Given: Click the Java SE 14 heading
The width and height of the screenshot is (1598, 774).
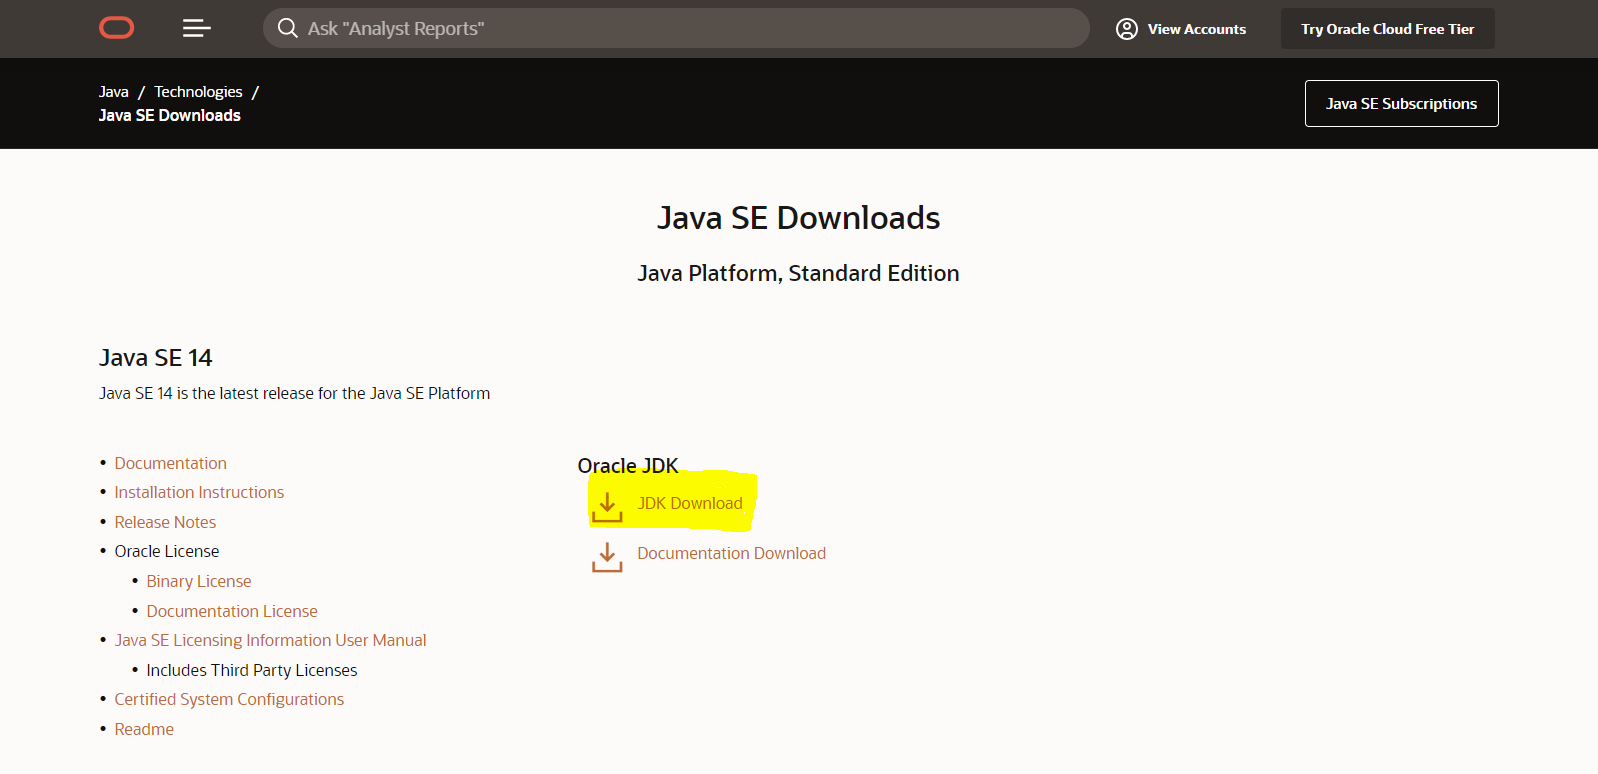Looking at the screenshot, I should [156, 358].
